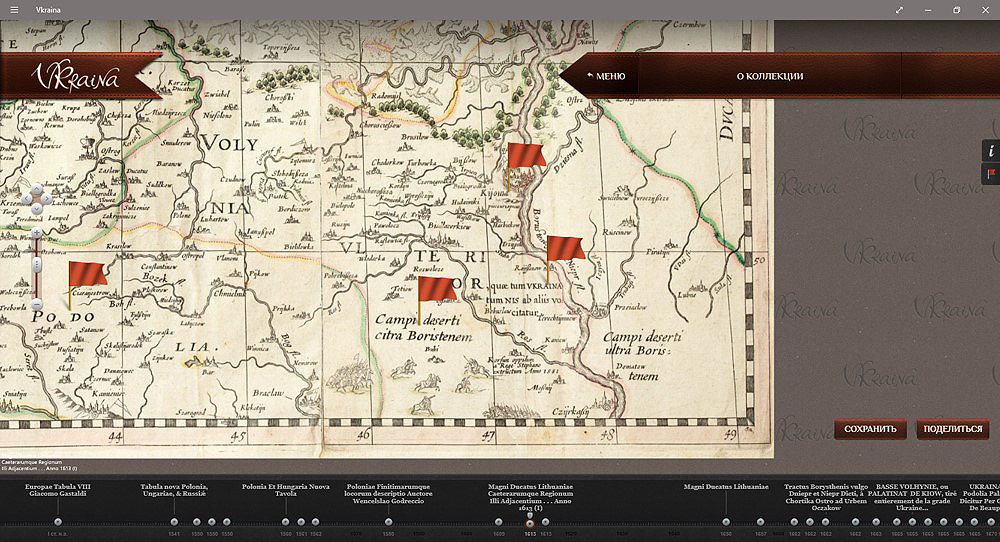Open the info panel with the i icon
Image resolution: width=1000 pixels, height=542 pixels.
click(x=990, y=150)
